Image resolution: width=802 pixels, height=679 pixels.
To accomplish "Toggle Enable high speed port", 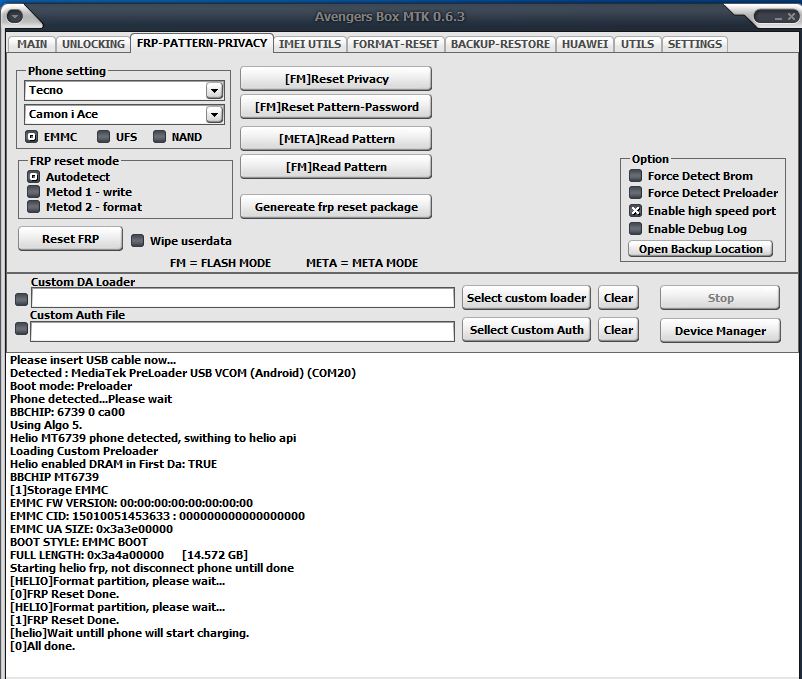I will point(635,211).
